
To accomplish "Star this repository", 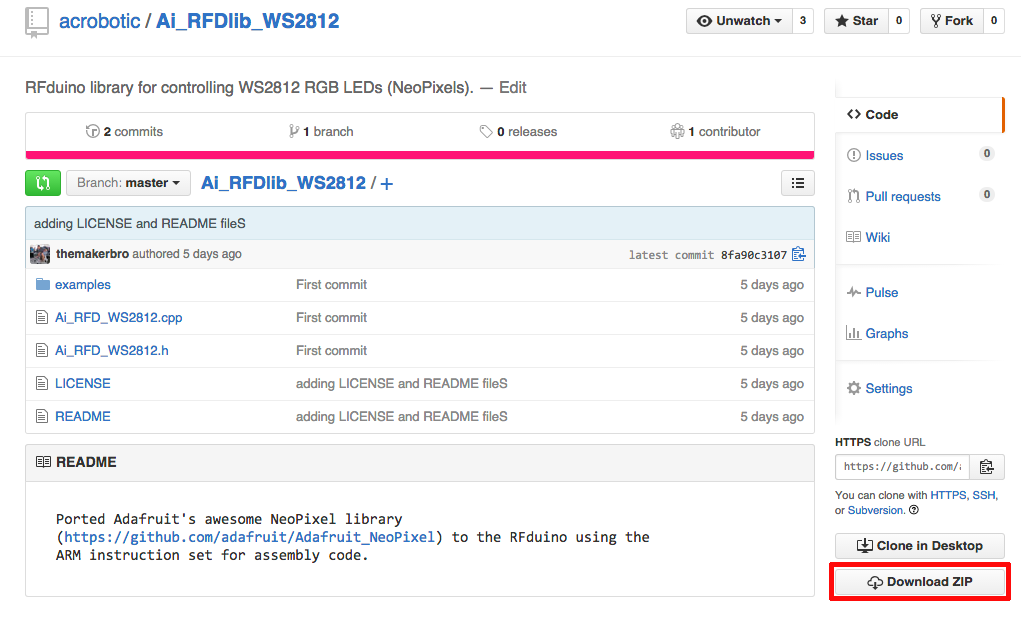I will point(856,21).
